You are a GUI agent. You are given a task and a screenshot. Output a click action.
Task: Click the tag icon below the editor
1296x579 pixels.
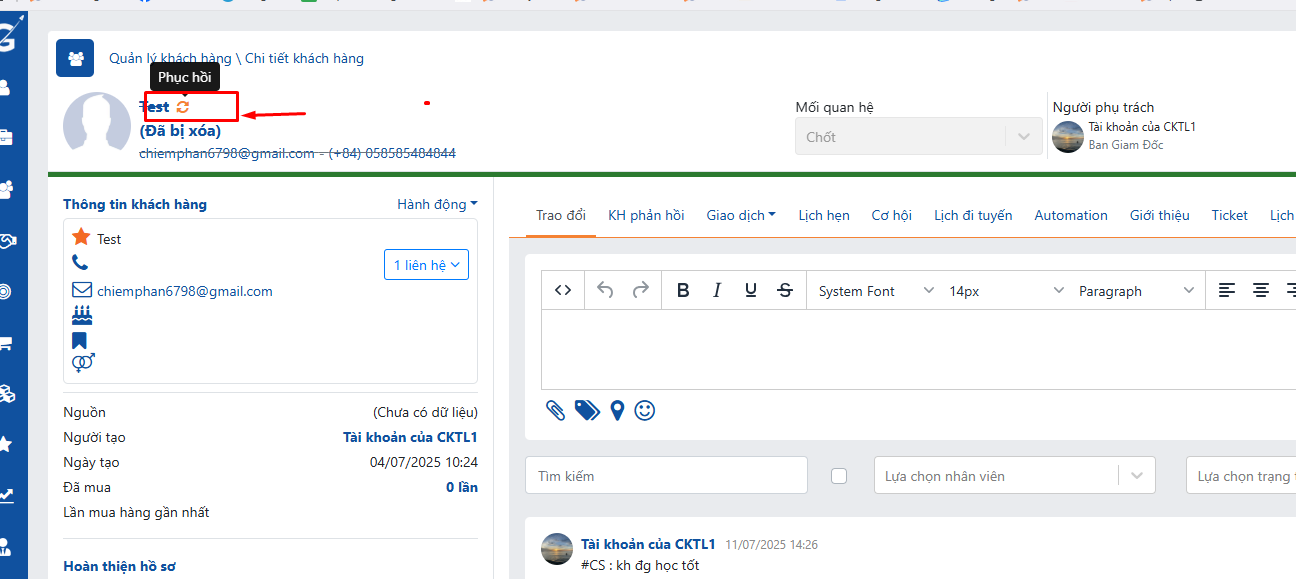(587, 410)
